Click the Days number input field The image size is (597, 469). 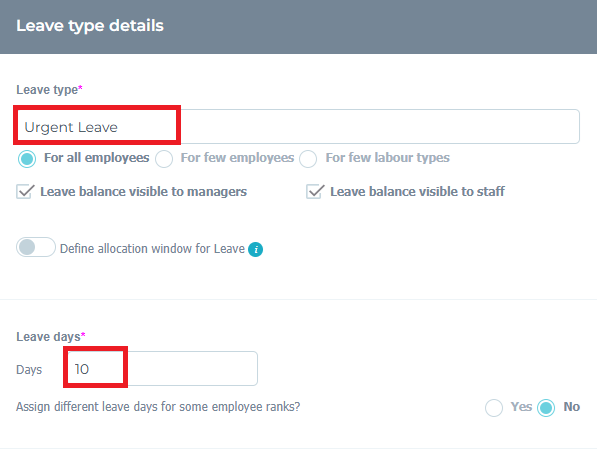(x=162, y=368)
